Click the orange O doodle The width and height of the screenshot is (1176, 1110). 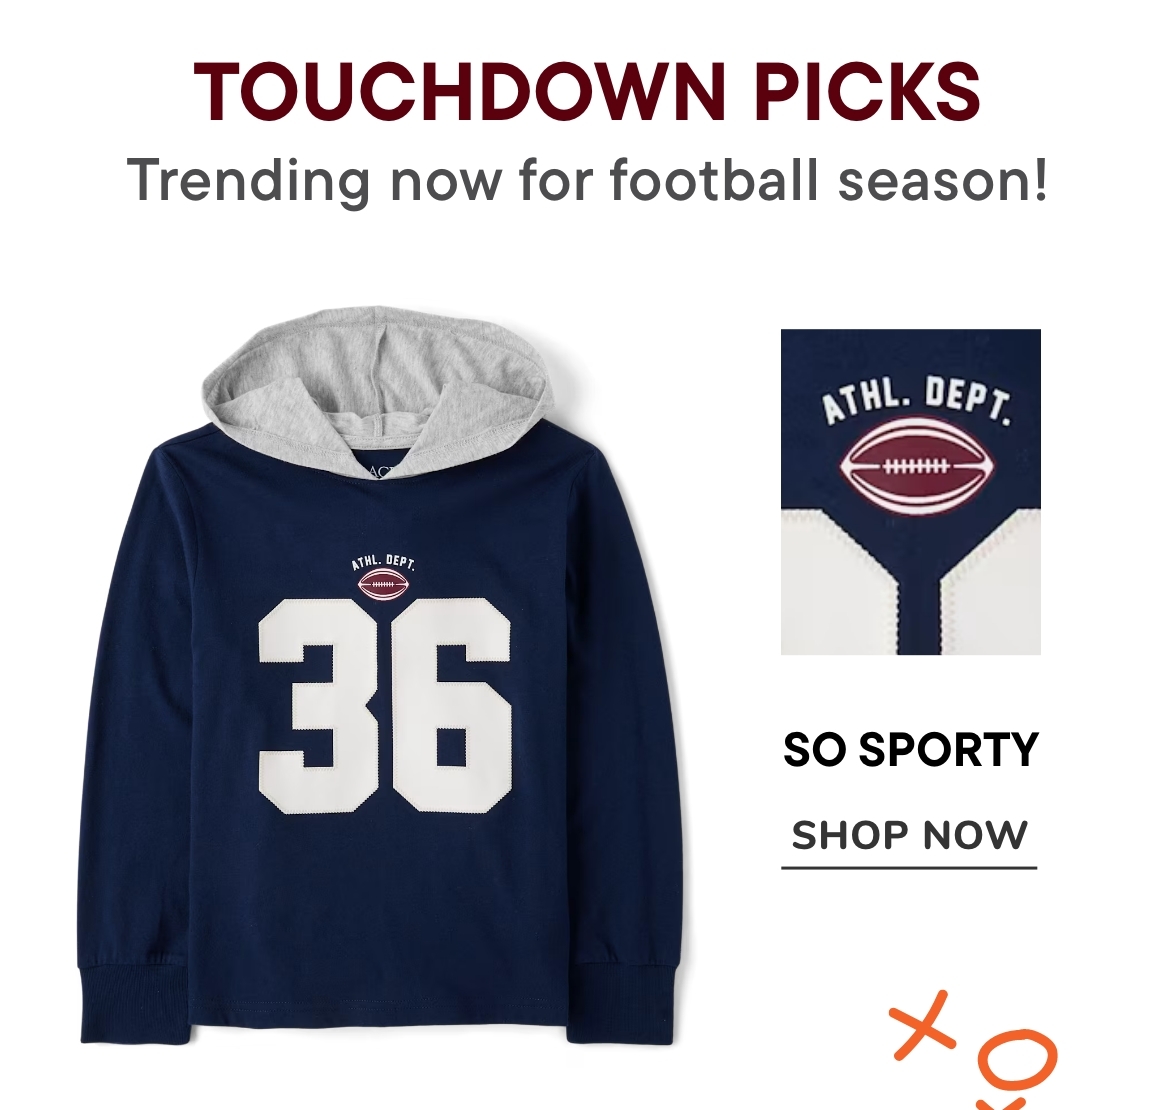pos(1018,1060)
